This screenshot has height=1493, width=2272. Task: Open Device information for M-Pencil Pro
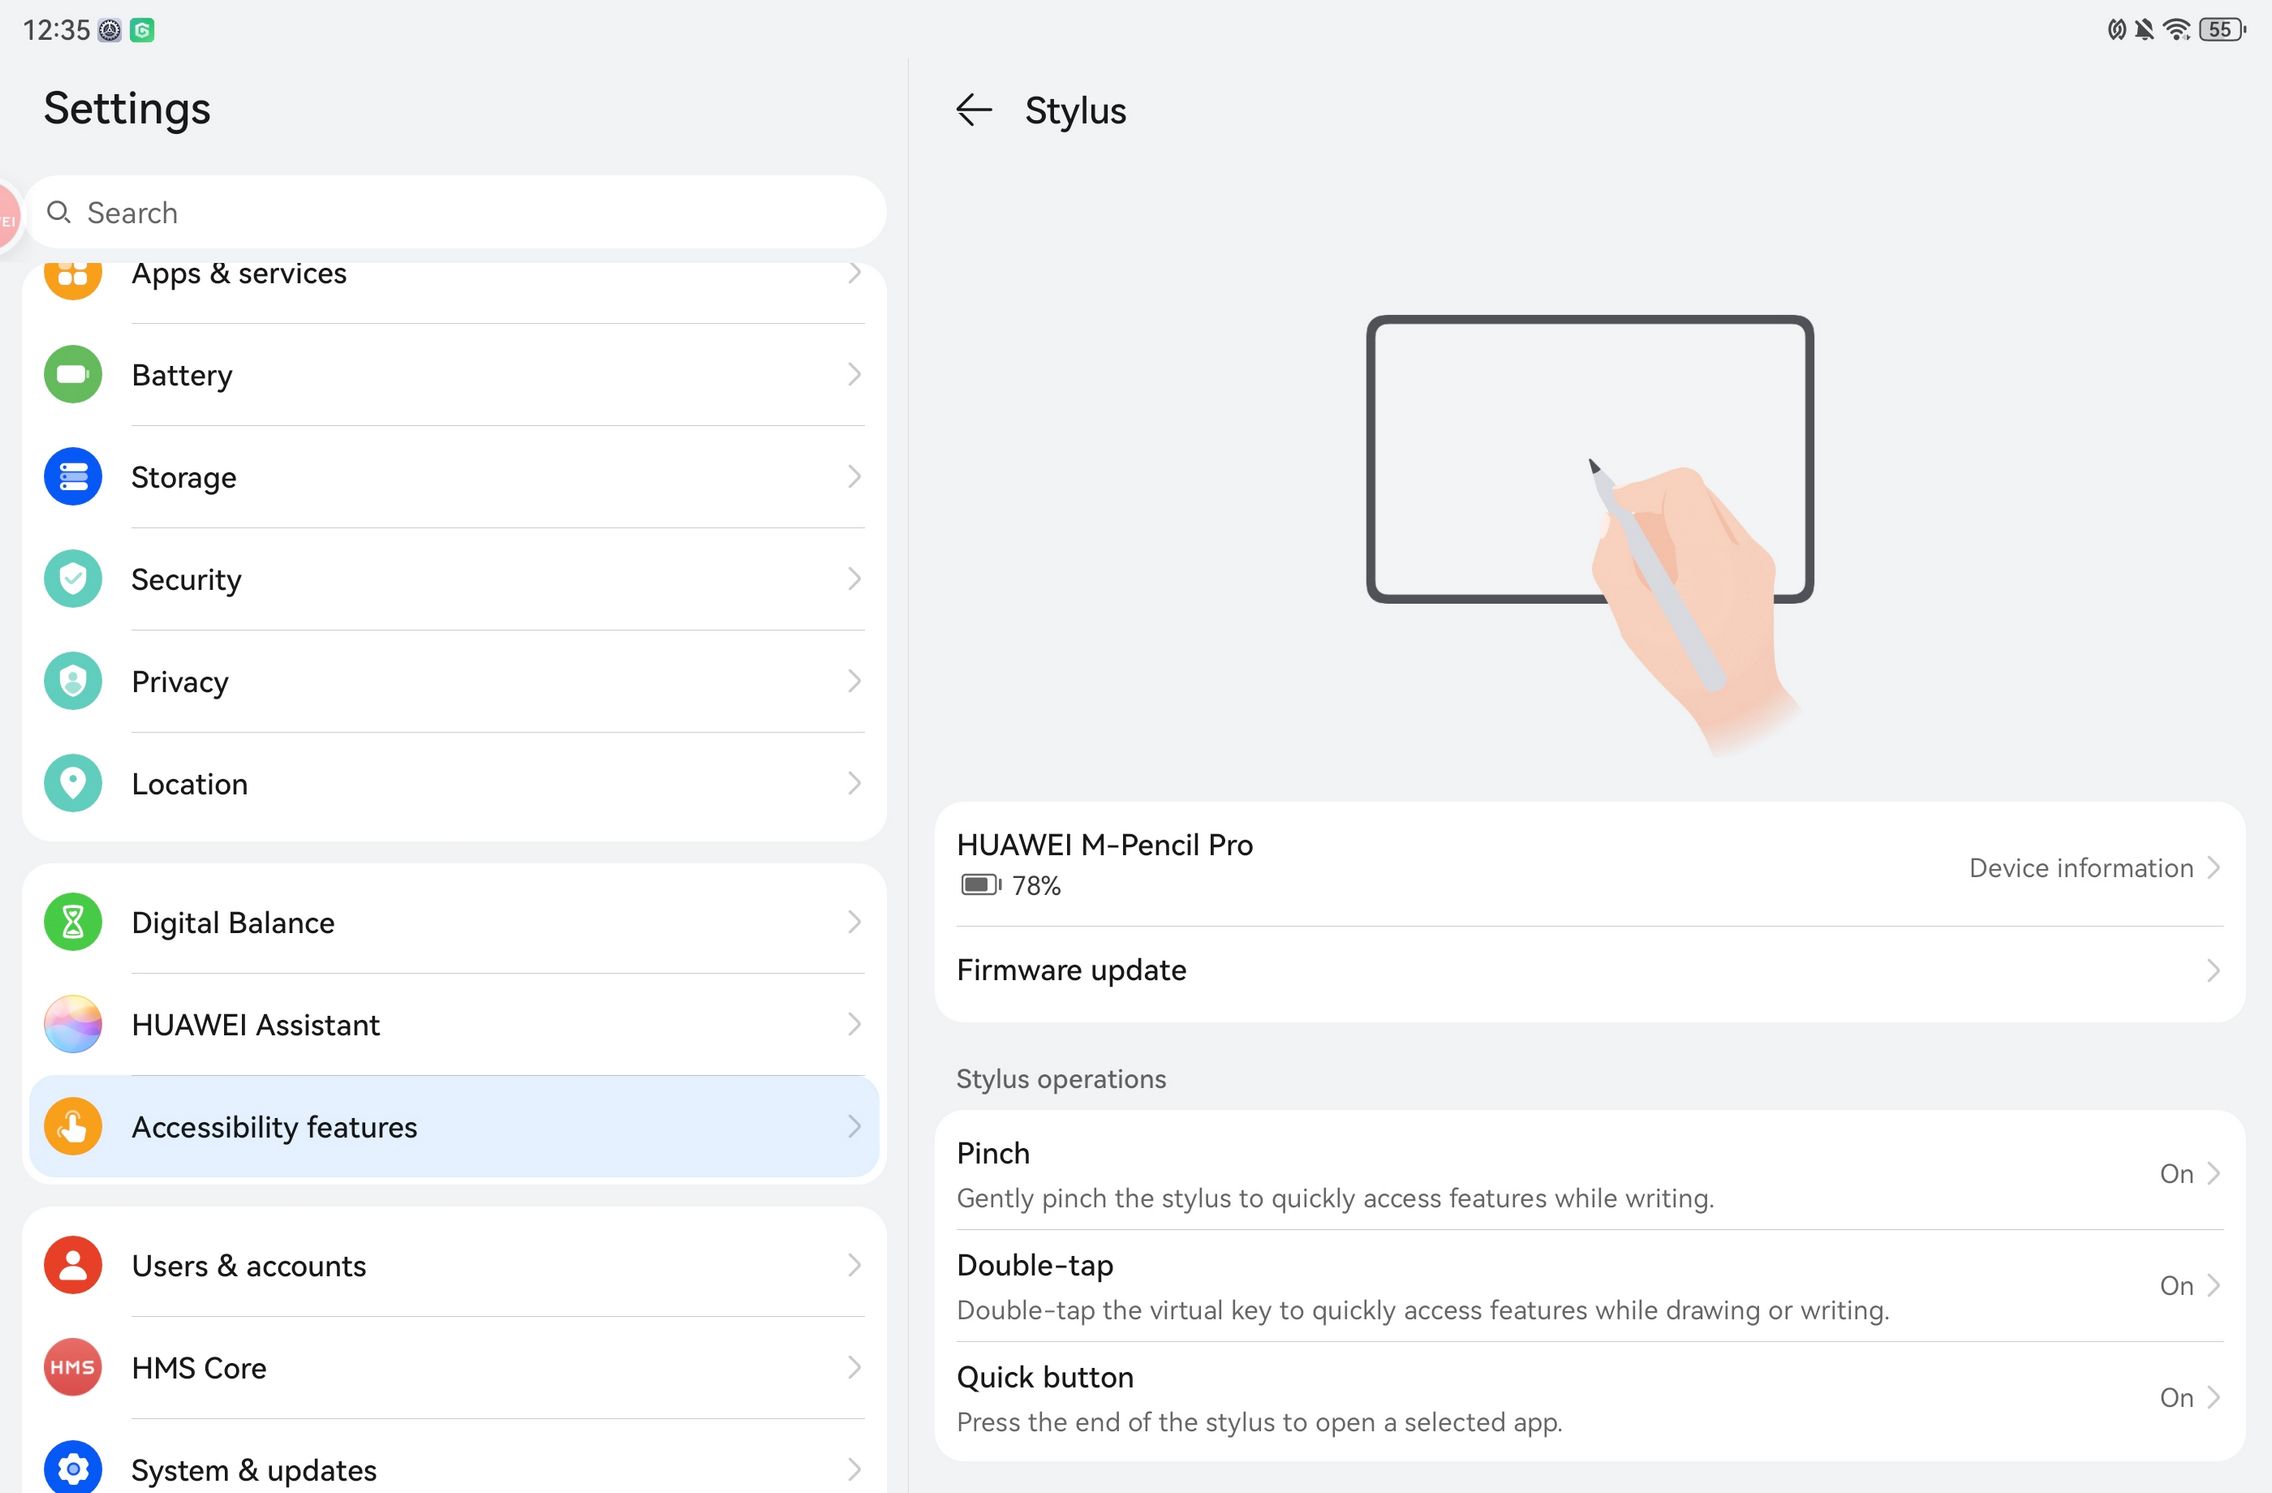[x=2093, y=868]
